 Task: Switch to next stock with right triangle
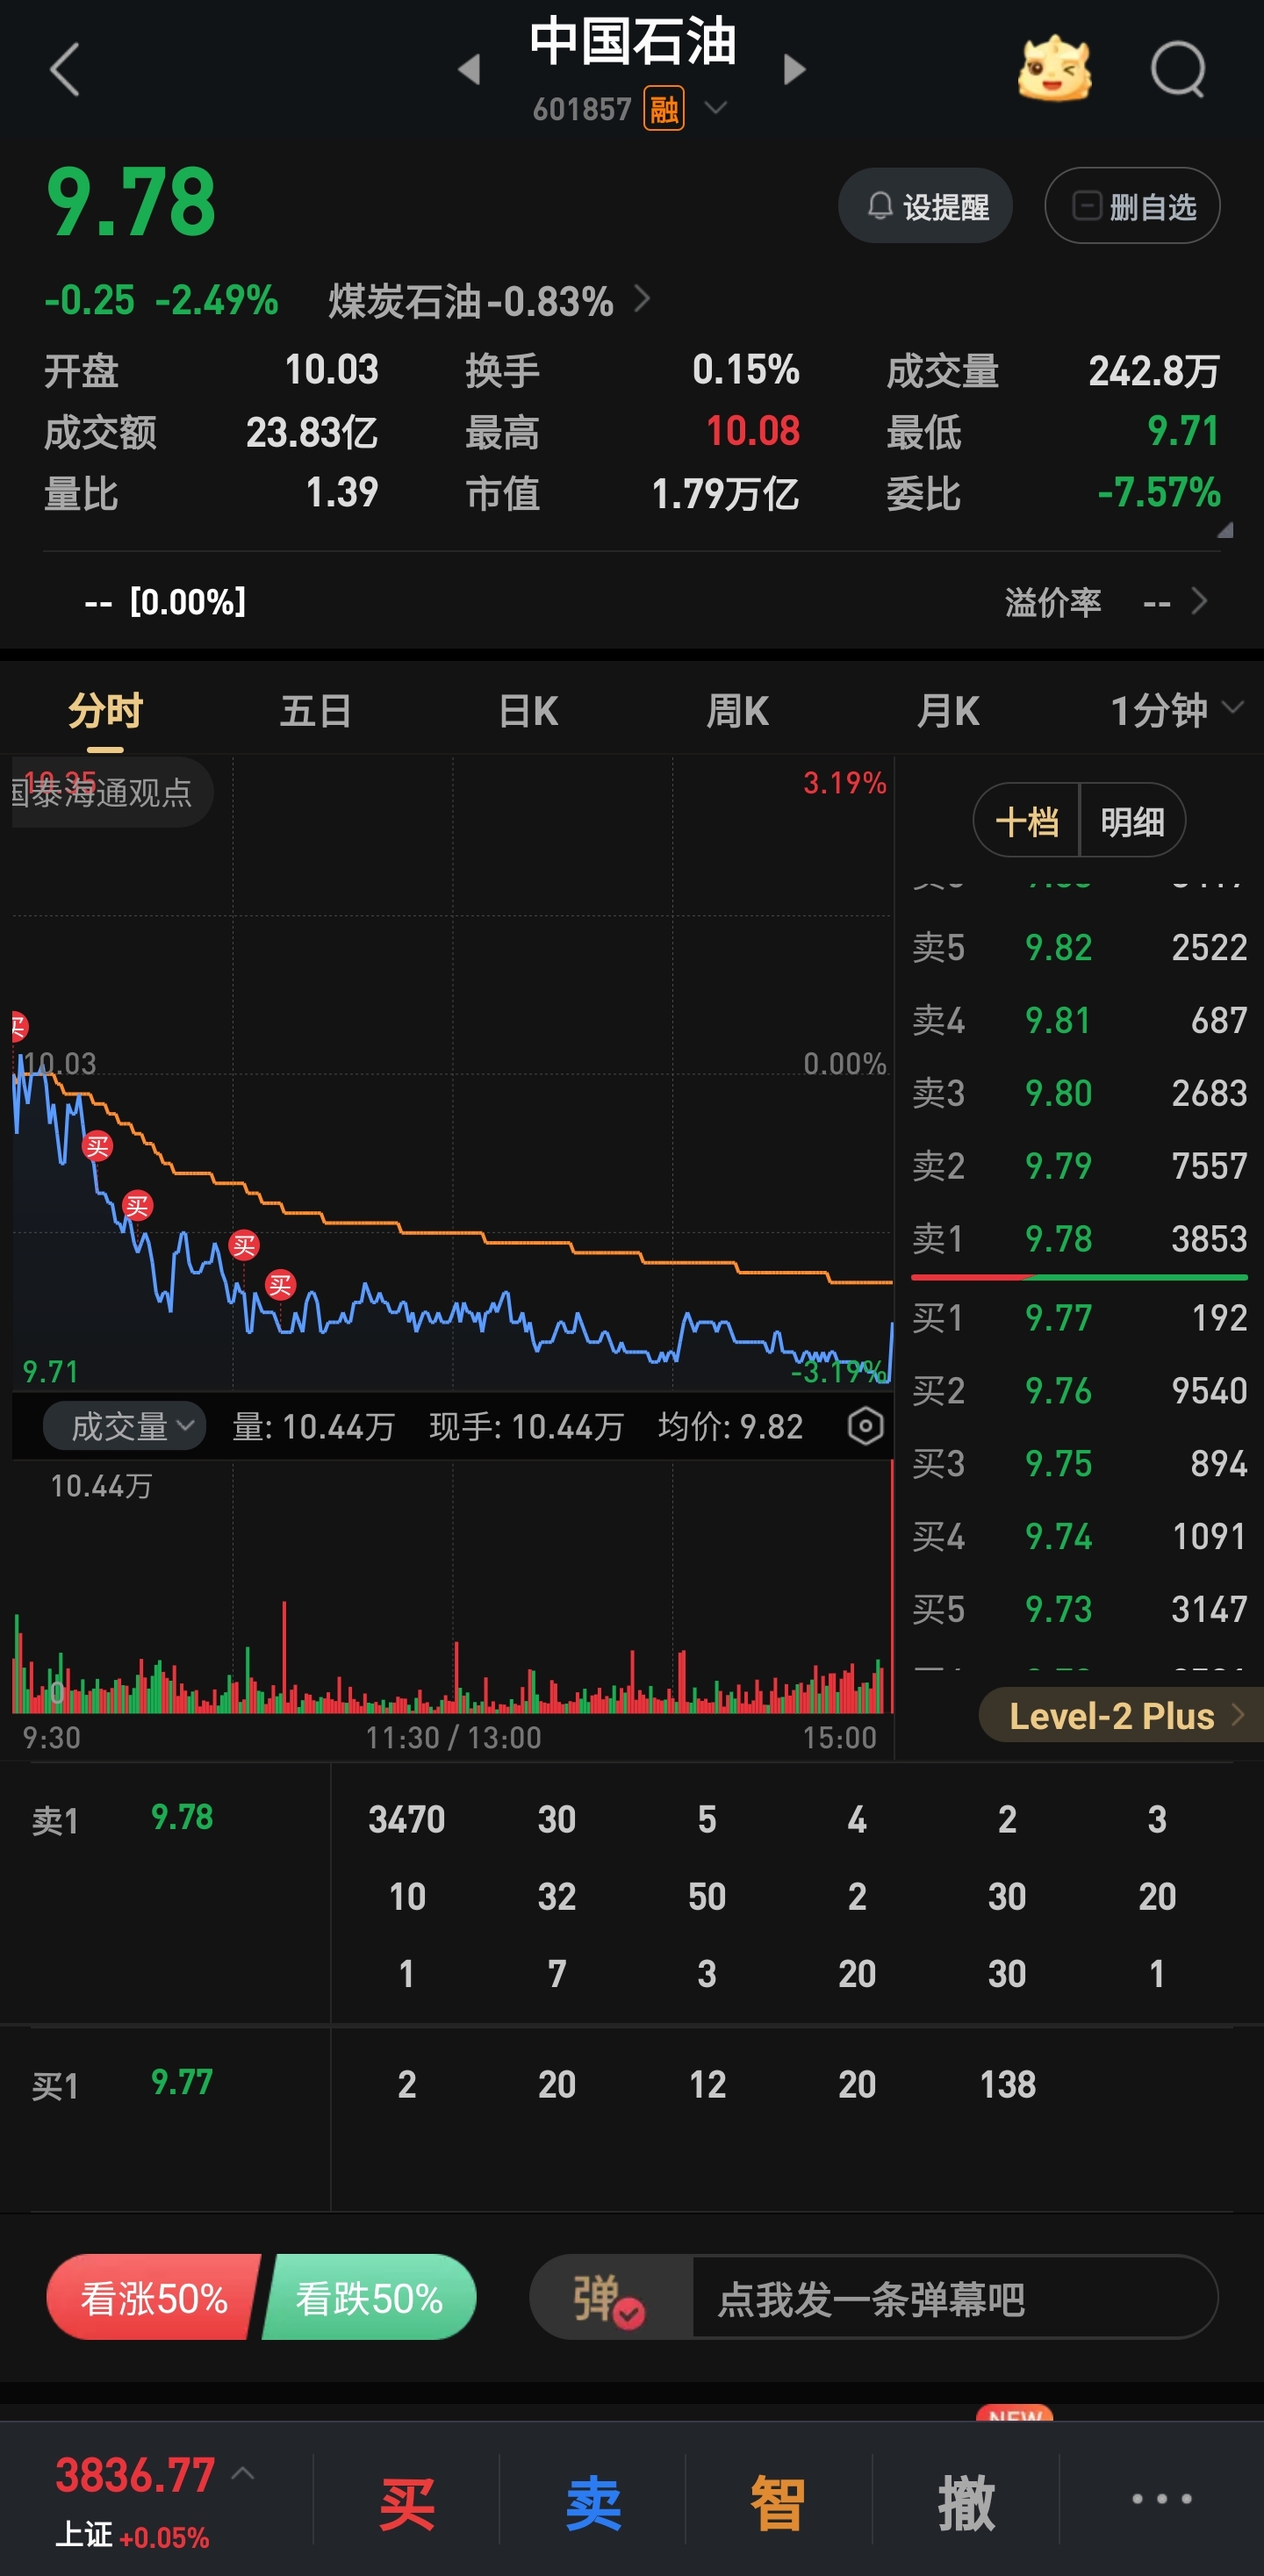pos(795,70)
